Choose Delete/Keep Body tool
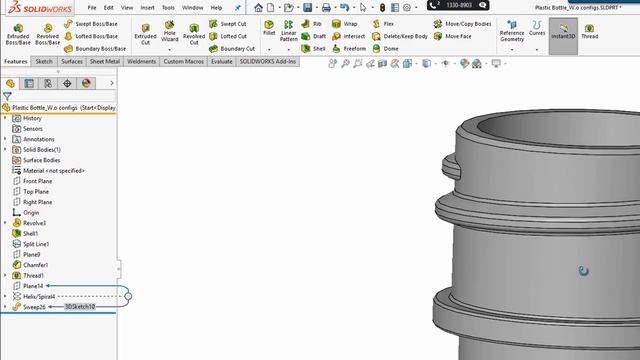The height and width of the screenshot is (360, 640). click(400, 36)
